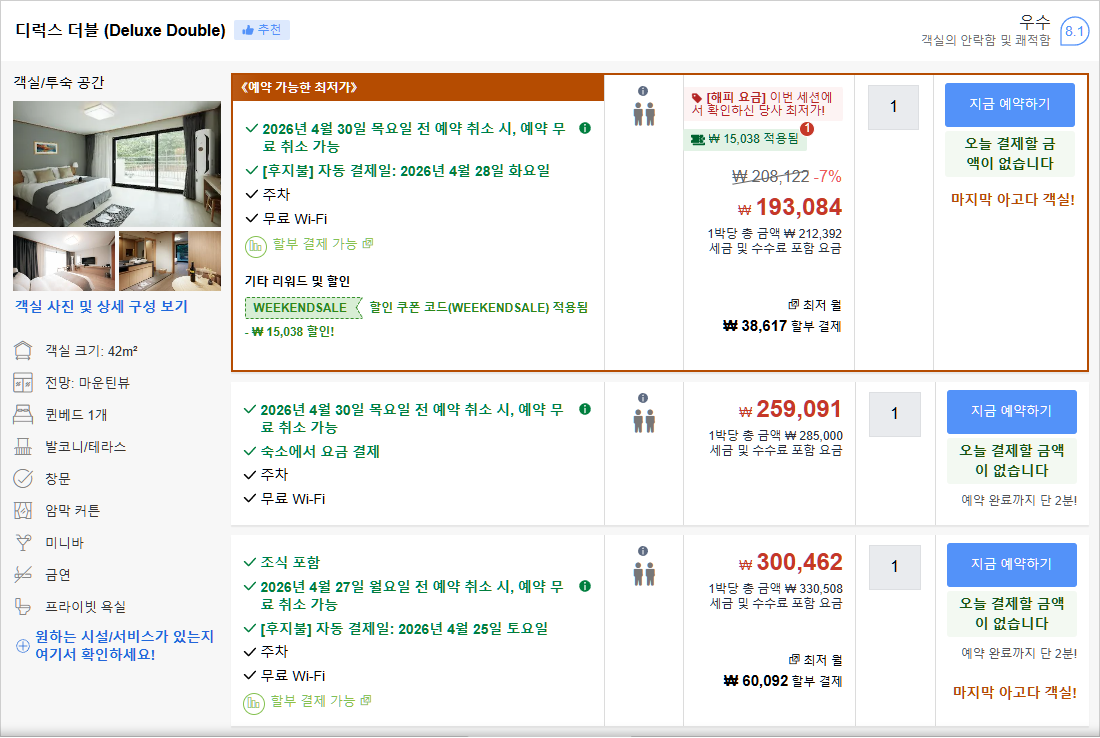Open the small kitchen counter thumbnail

click(x=170, y=261)
